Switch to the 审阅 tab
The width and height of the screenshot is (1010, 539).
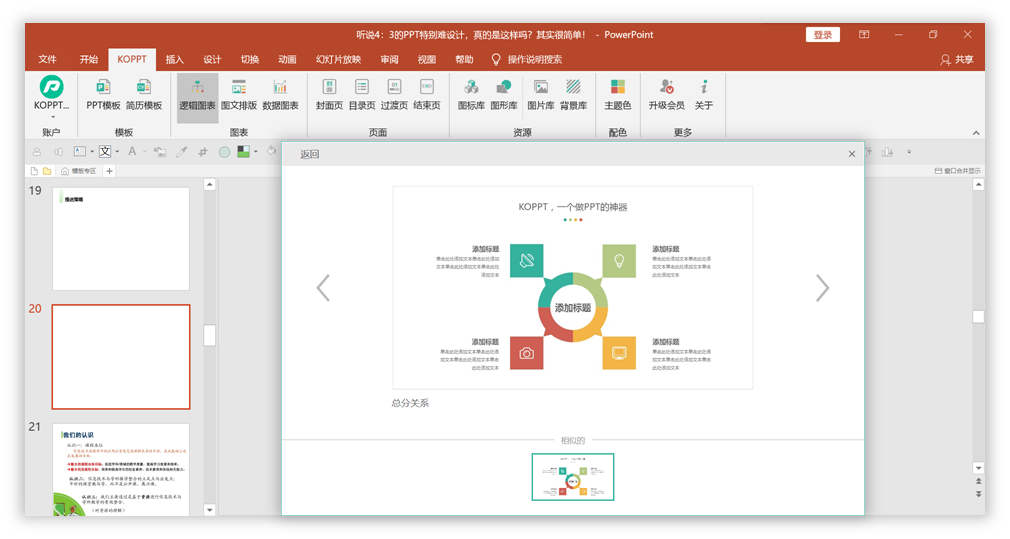tap(389, 59)
